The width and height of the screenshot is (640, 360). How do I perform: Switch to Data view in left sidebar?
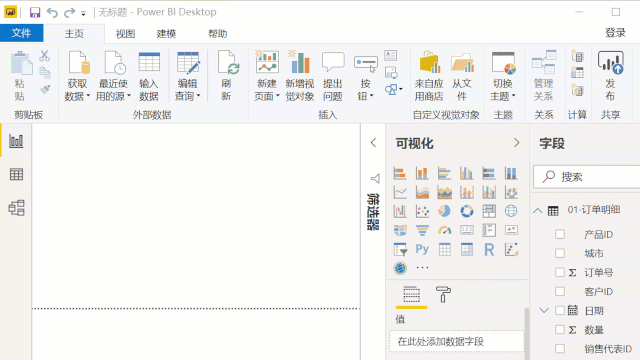16,174
